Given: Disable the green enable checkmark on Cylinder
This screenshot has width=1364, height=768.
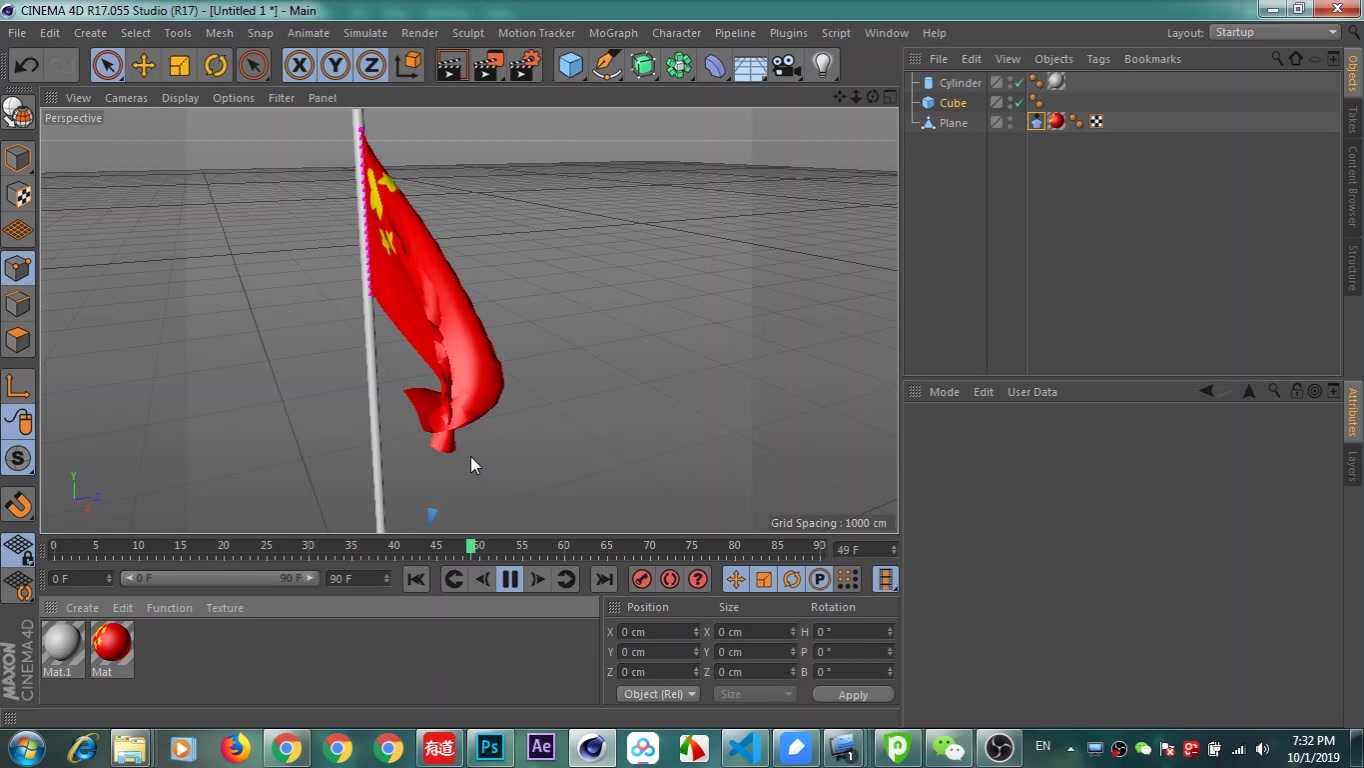Looking at the screenshot, I should click(x=1019, y=82).
